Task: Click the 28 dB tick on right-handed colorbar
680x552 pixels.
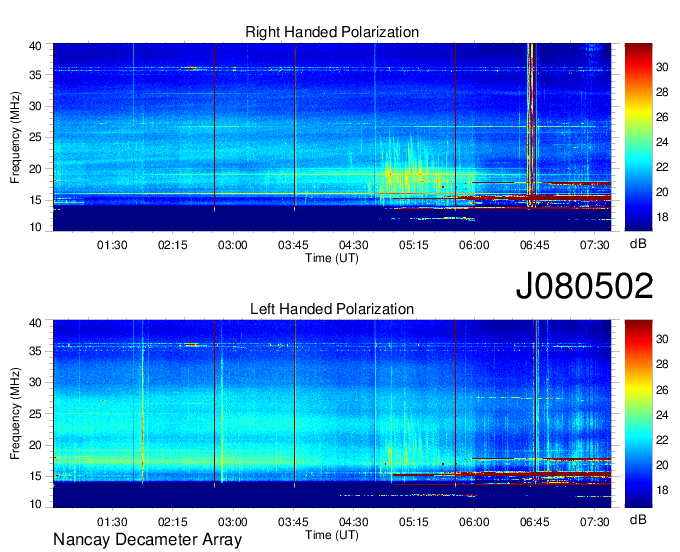Action: [x=662, y=92]
